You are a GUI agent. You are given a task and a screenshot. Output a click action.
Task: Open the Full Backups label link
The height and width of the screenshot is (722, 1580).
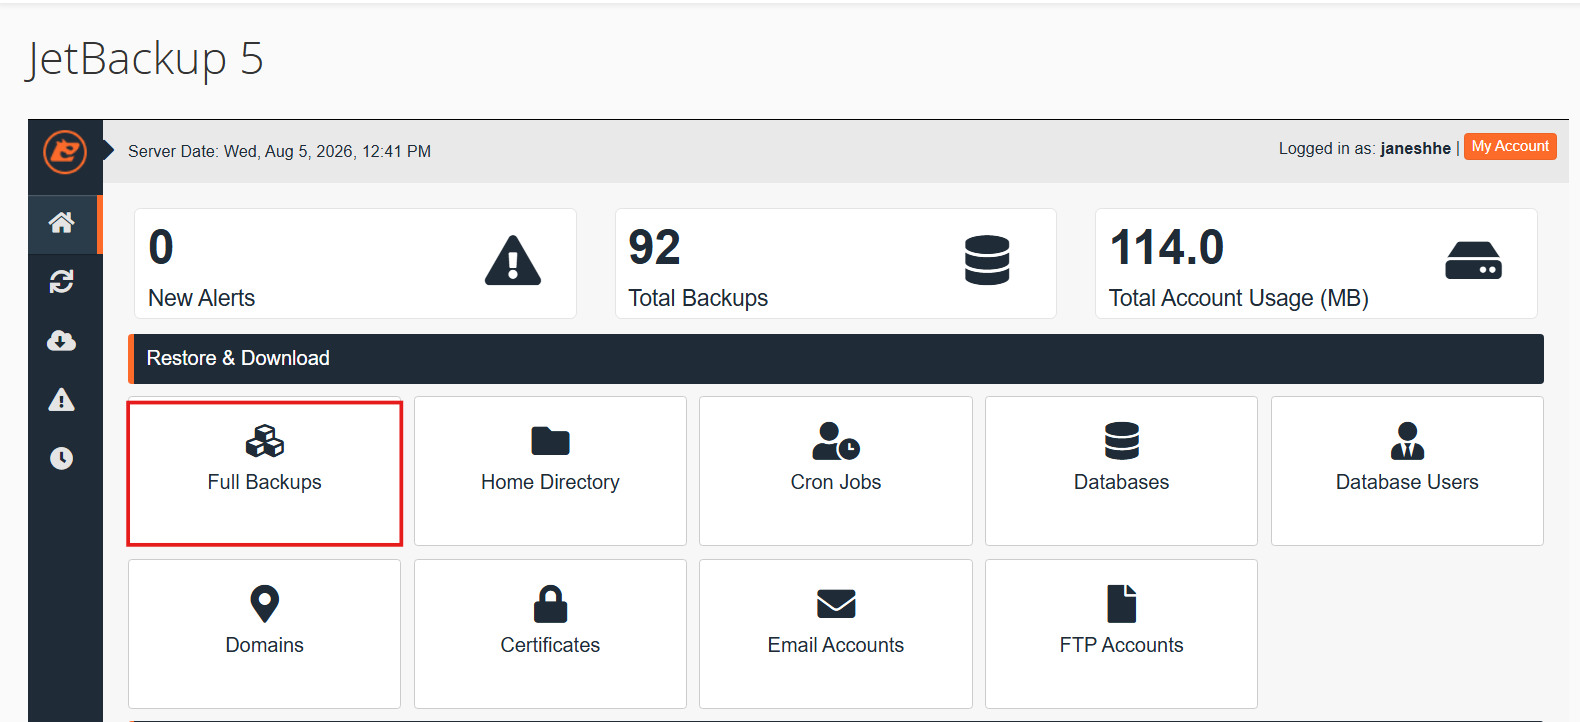(265, 482)
